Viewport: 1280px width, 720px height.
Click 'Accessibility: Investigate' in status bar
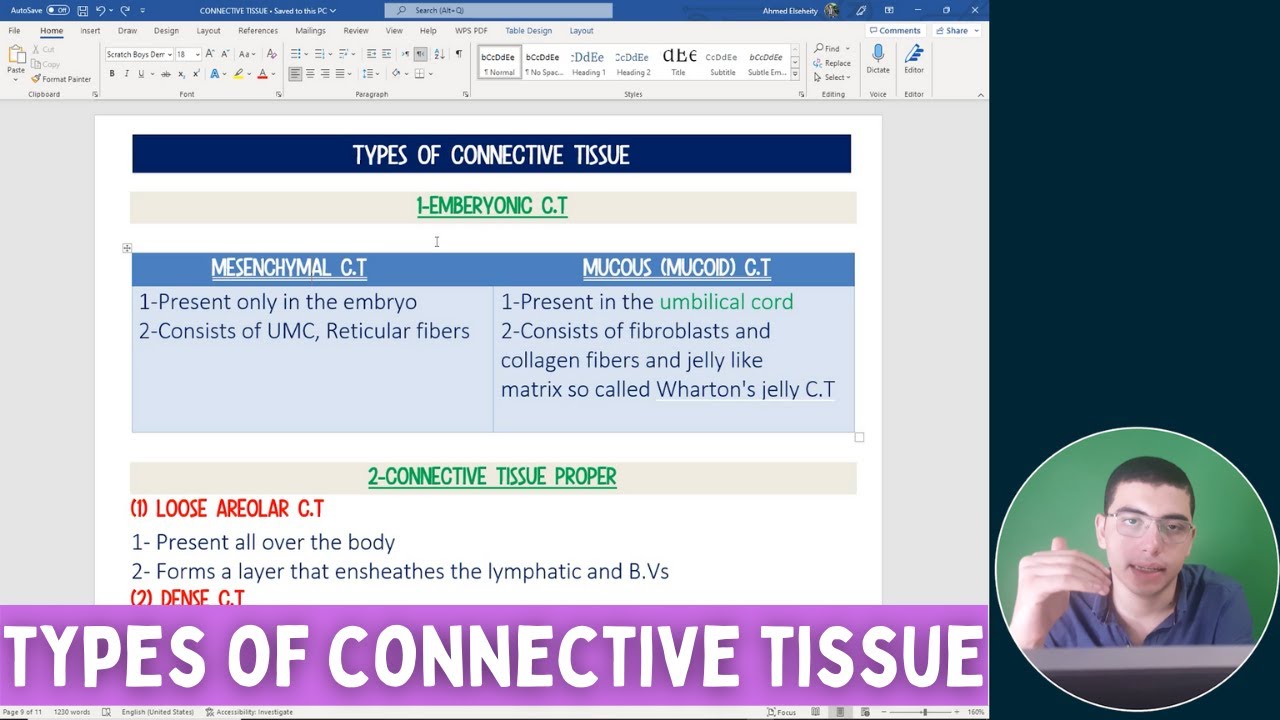[249, 712]
